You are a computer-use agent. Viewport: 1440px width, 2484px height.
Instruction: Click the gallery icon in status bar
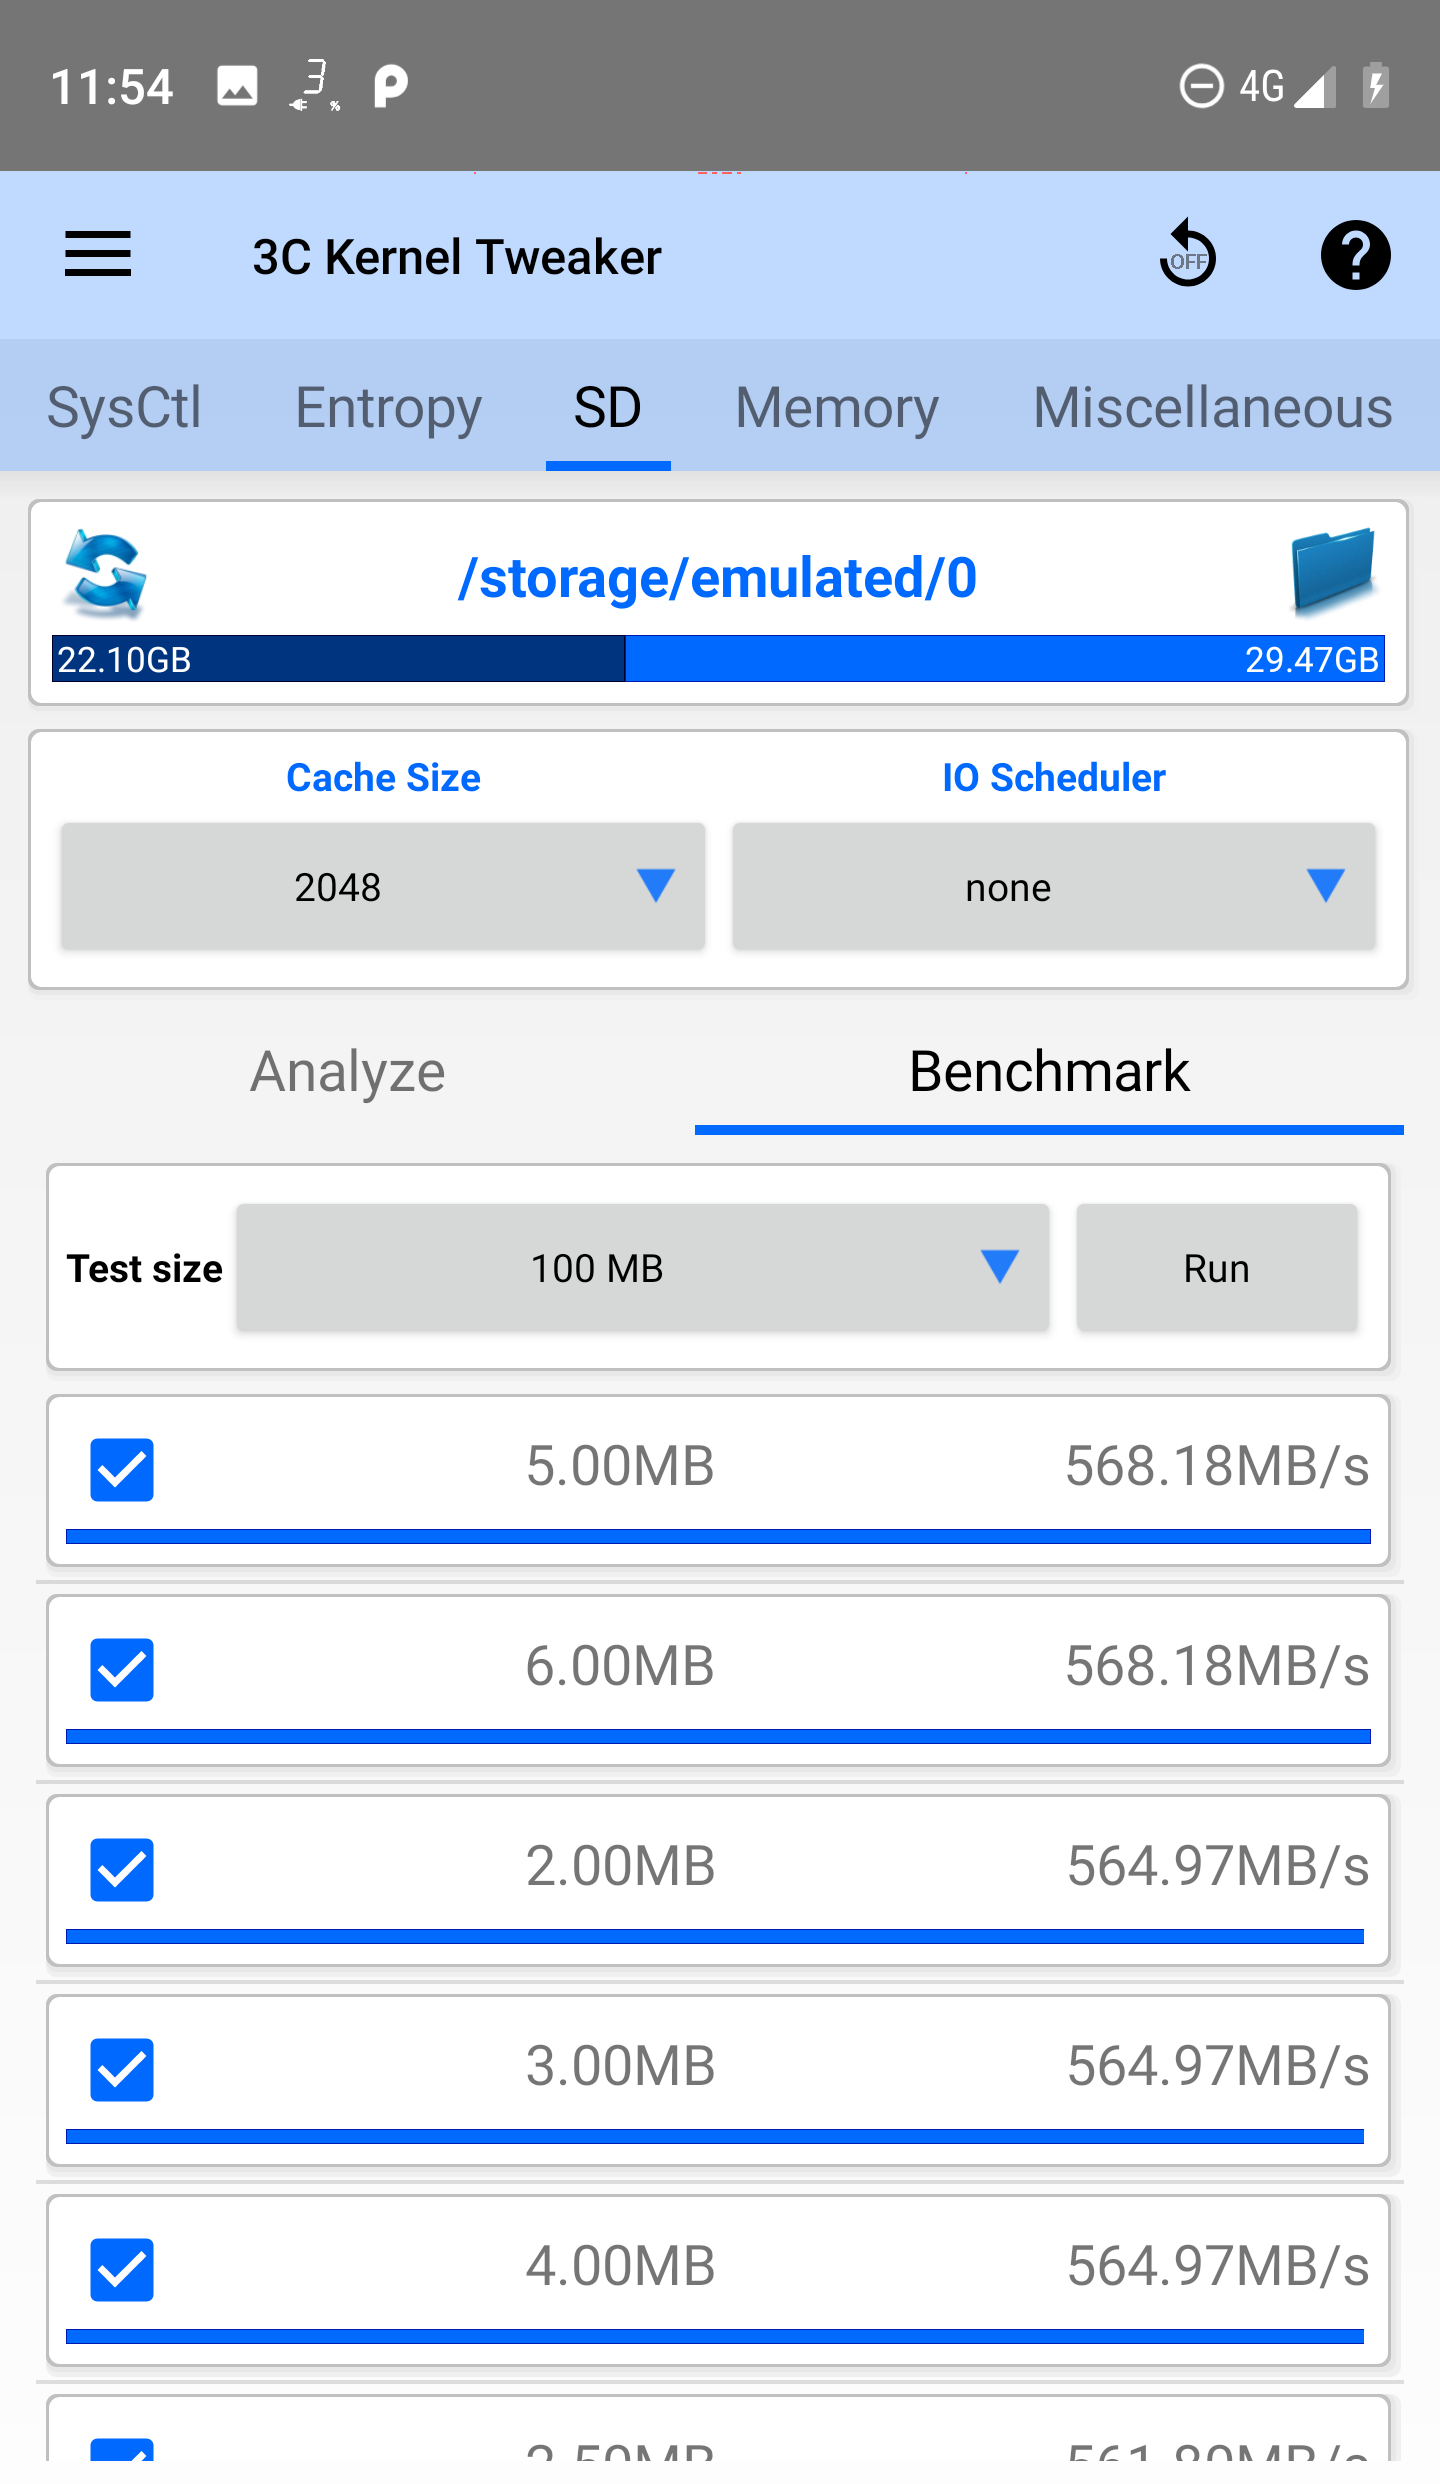tap(237, 85)
